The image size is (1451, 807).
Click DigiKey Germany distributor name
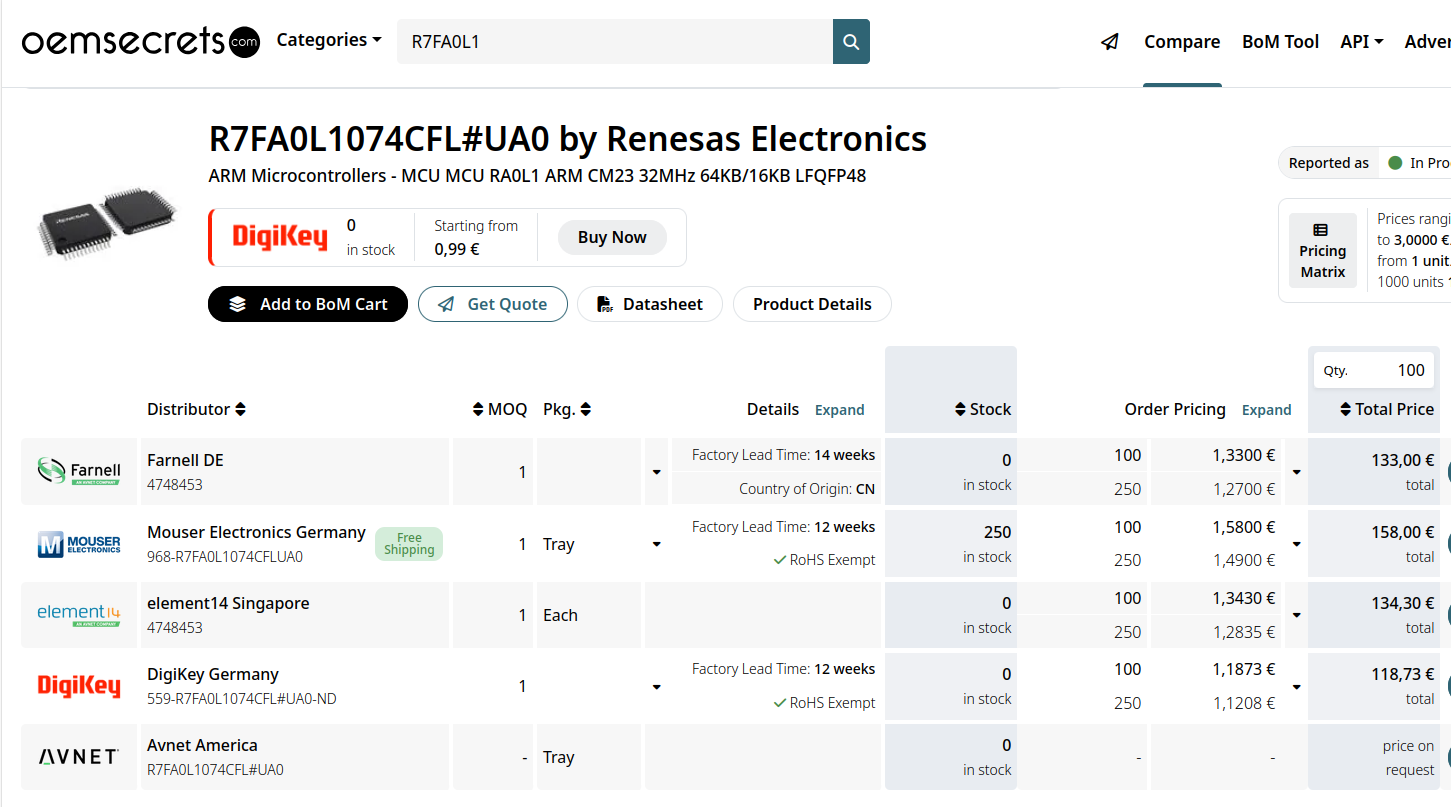point(213,674)
